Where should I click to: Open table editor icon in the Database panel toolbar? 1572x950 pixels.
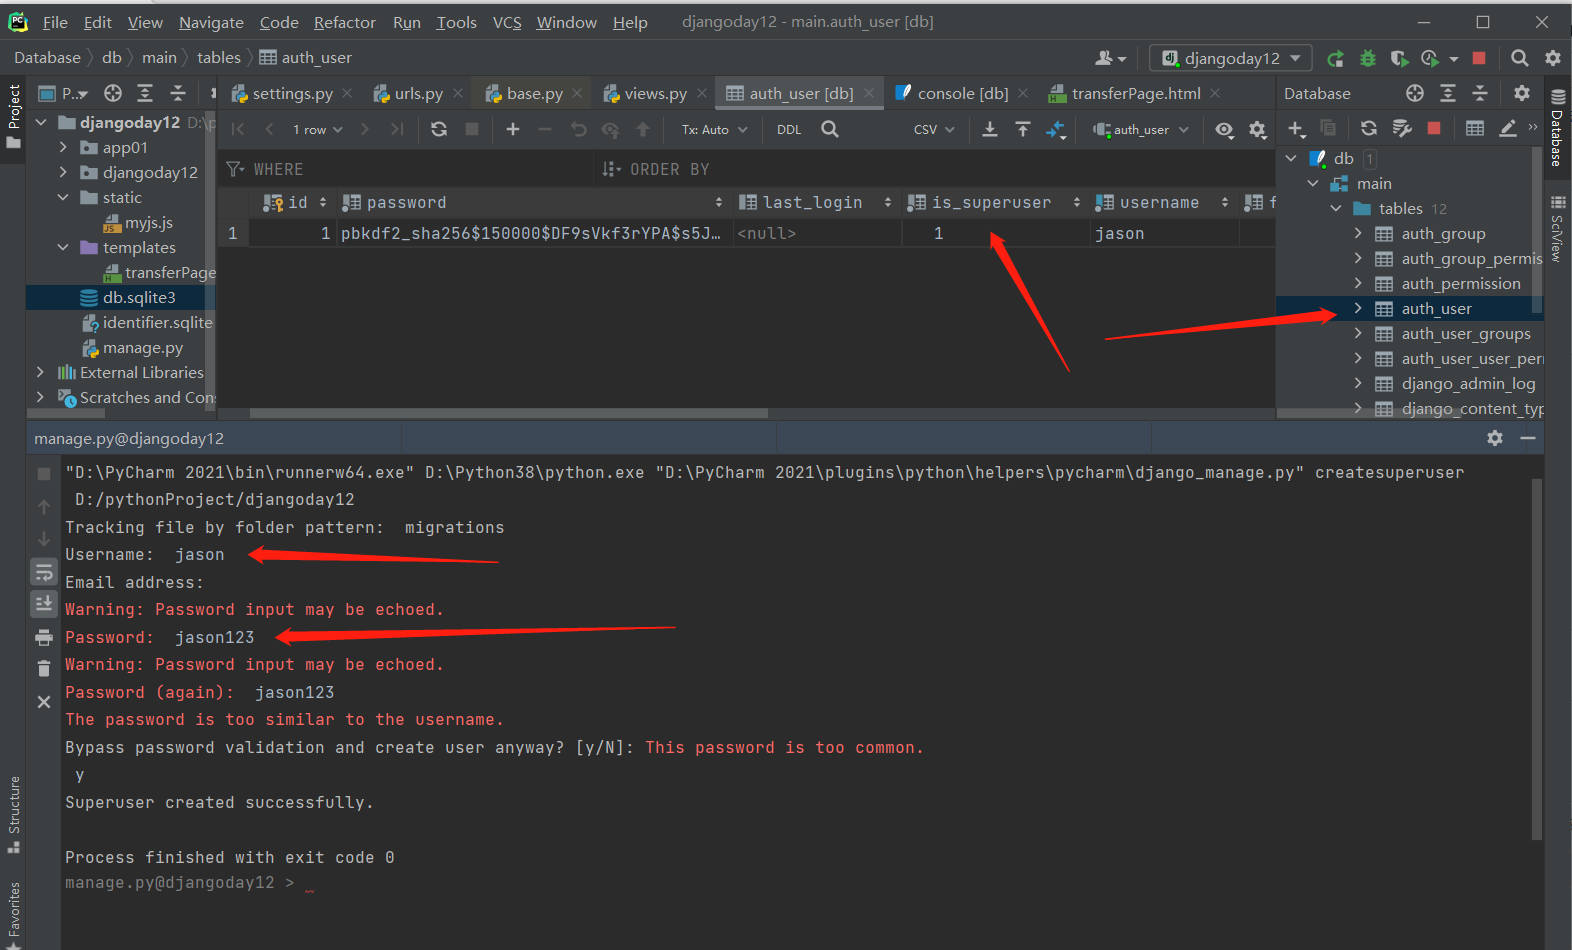1475,128
